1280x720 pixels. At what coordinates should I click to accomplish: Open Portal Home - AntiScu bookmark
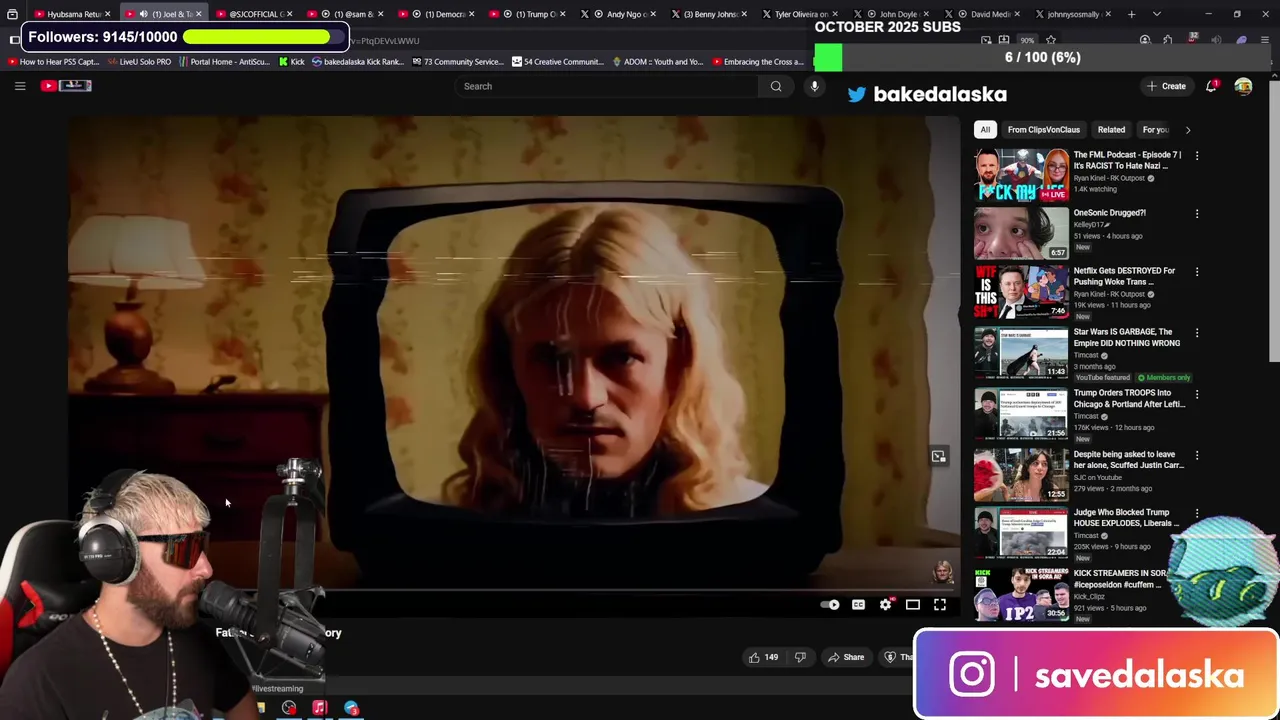tap(224, 62)
